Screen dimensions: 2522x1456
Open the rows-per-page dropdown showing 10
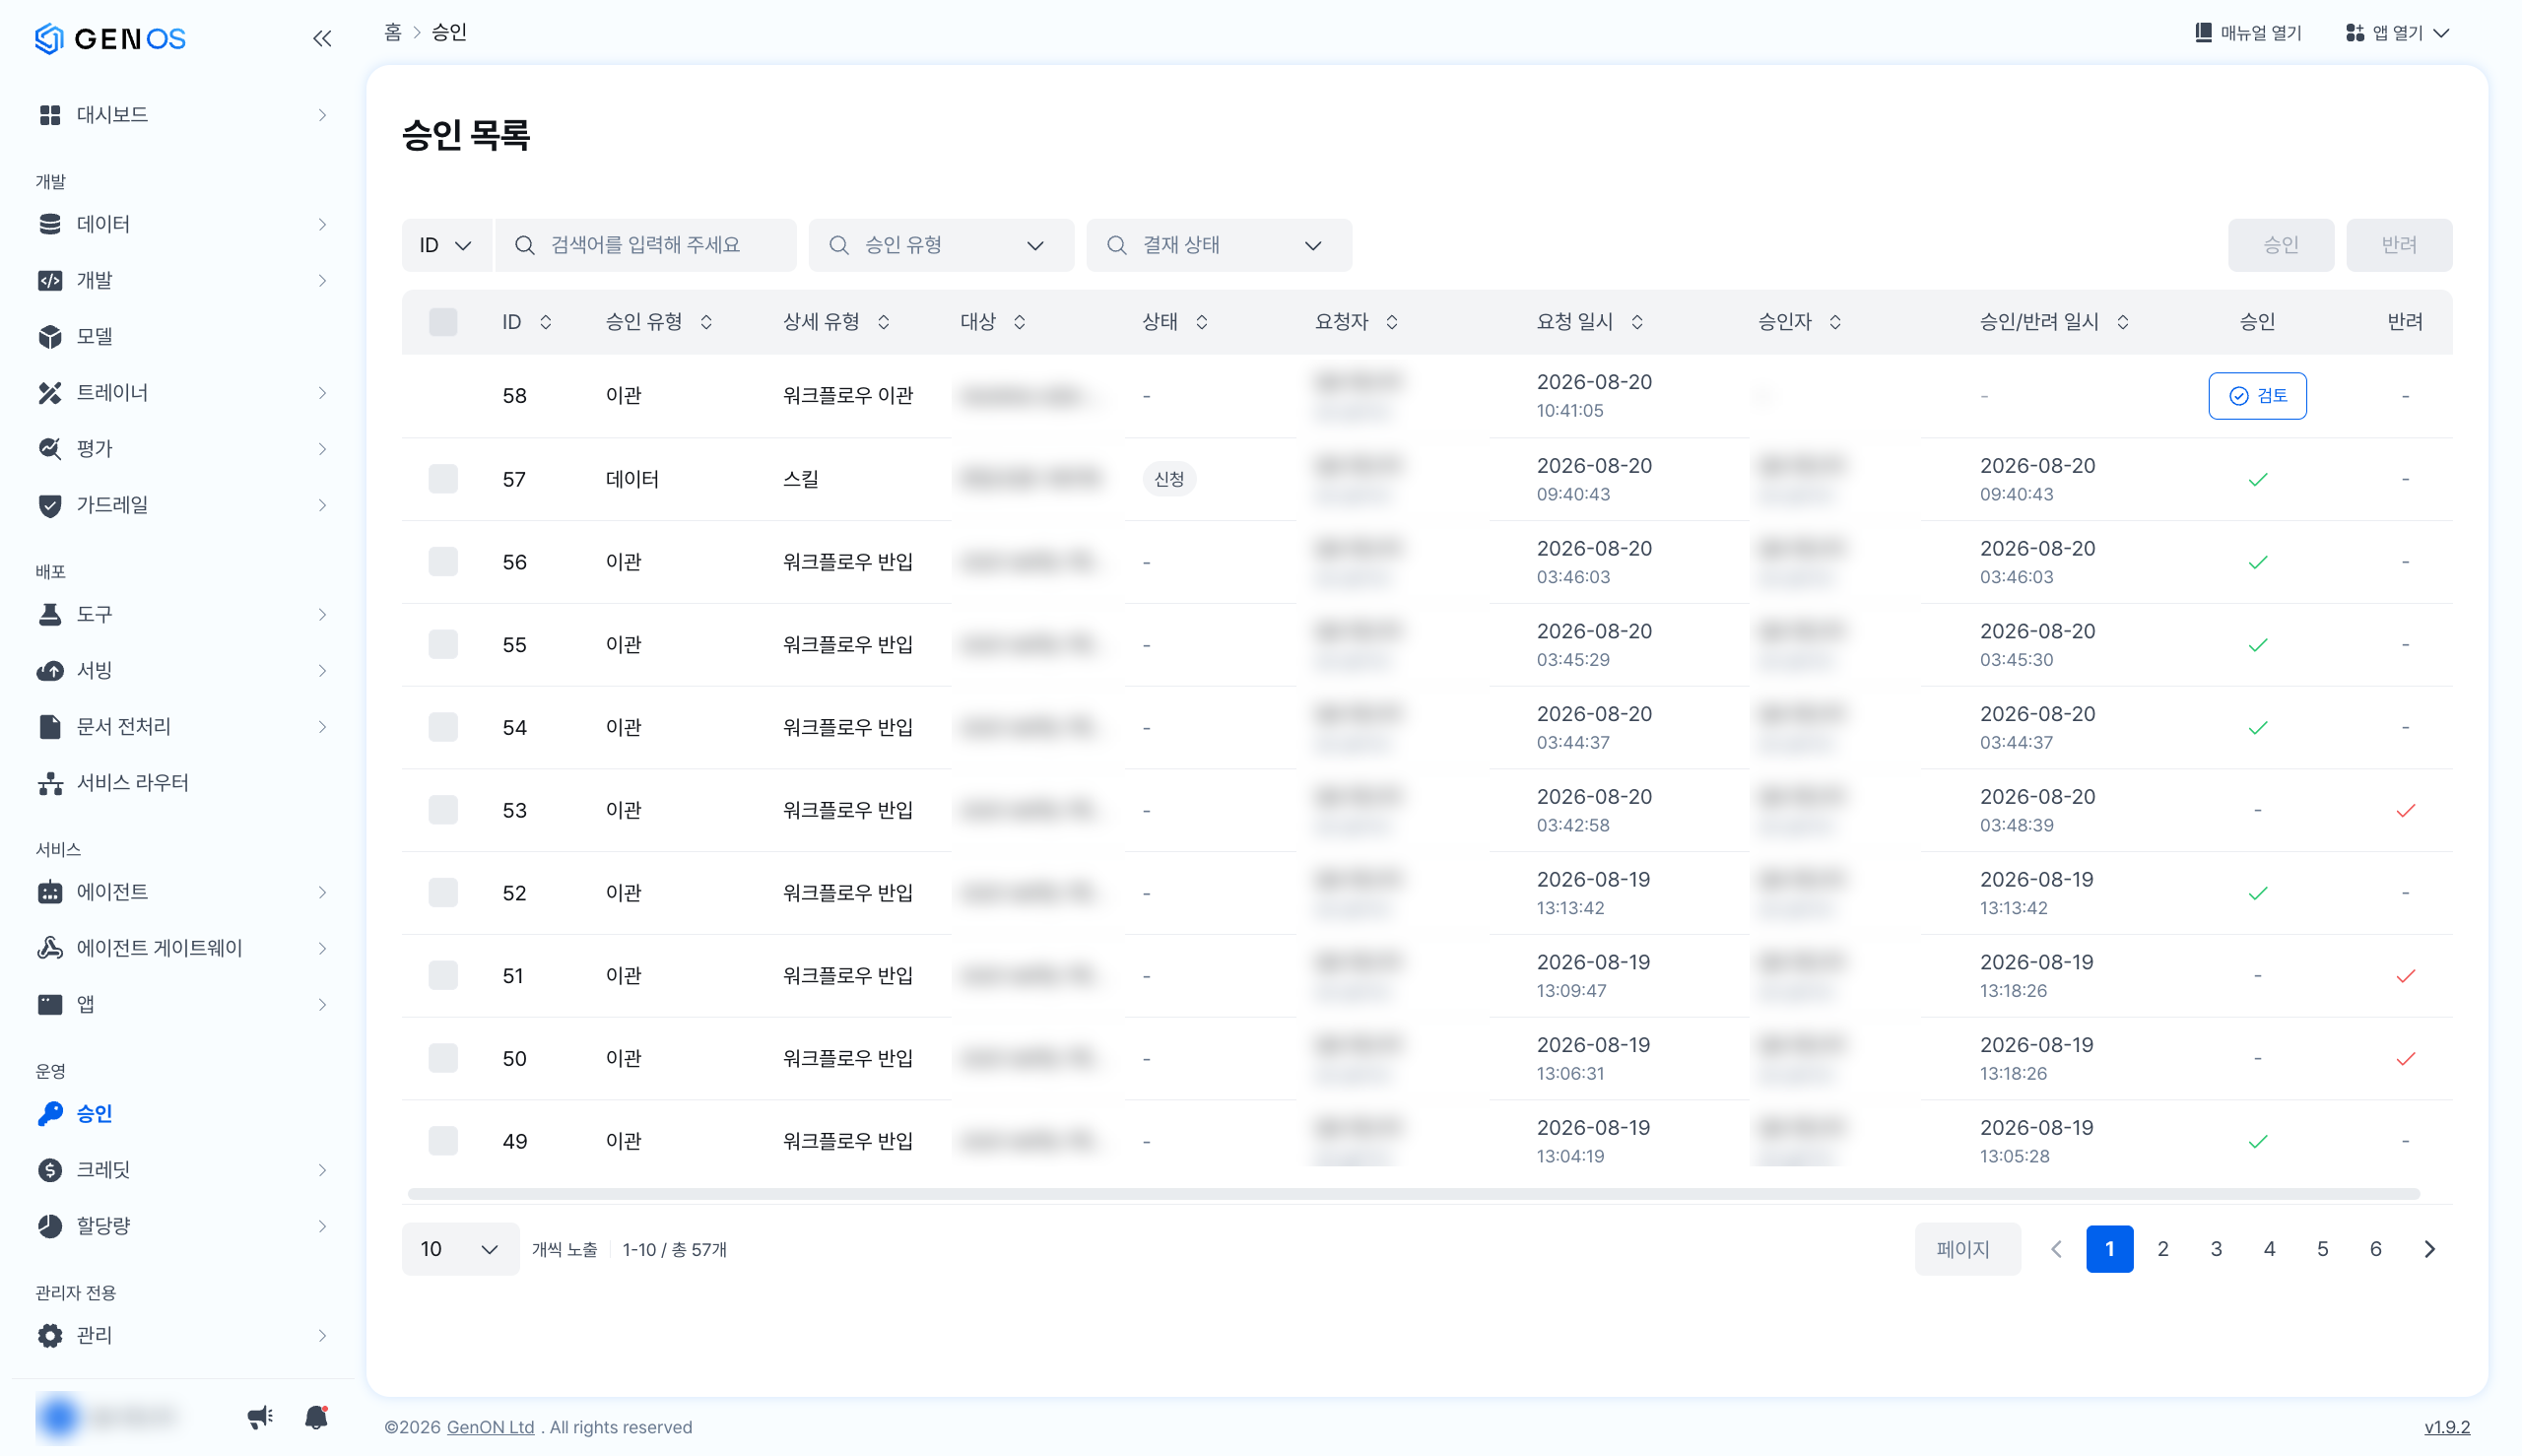(460, 1249)
